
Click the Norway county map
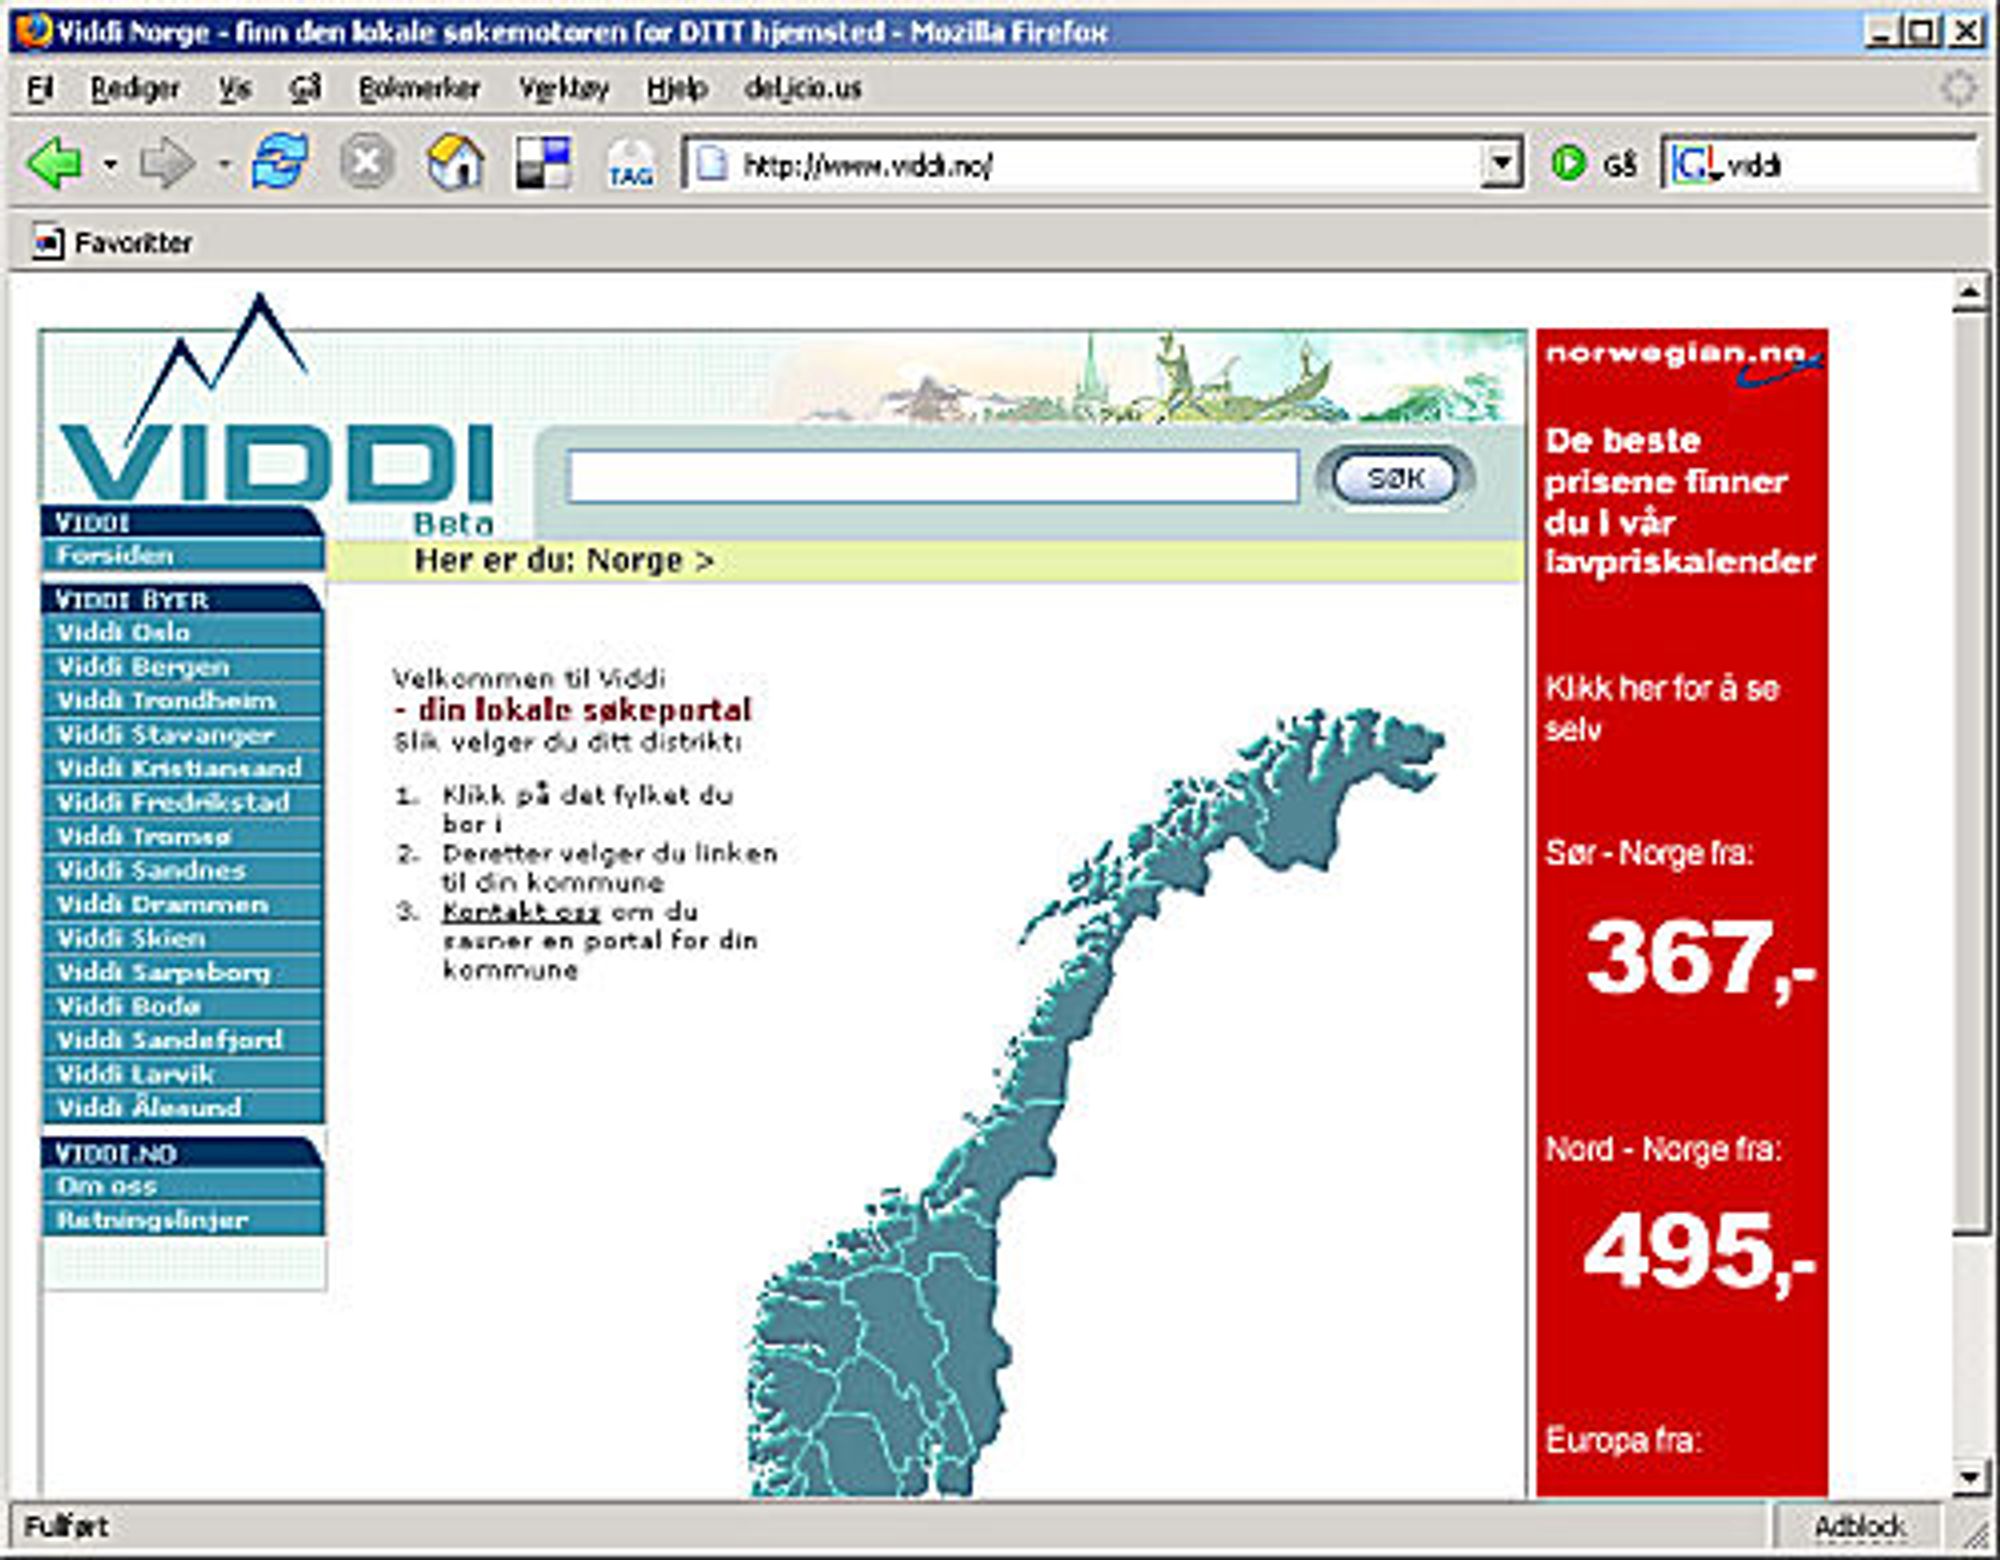click(x=1095, y=1100)
